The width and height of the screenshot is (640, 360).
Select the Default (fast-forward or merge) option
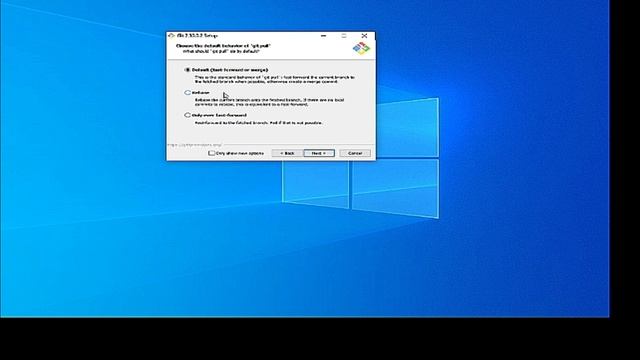tap(187, 70)
